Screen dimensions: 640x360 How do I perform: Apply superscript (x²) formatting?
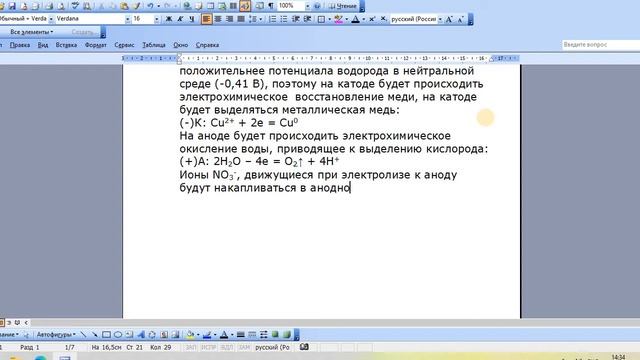(x=372, y=19)
